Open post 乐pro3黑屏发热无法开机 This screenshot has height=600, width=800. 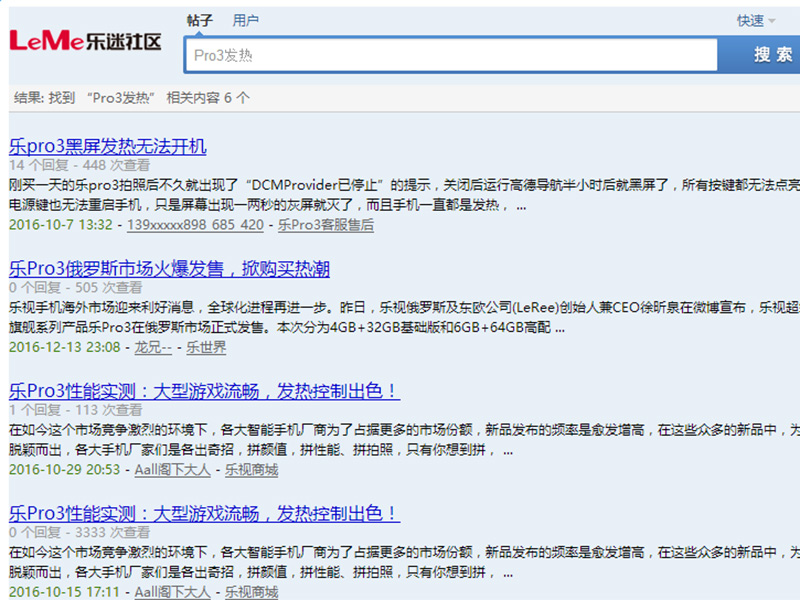108,146
